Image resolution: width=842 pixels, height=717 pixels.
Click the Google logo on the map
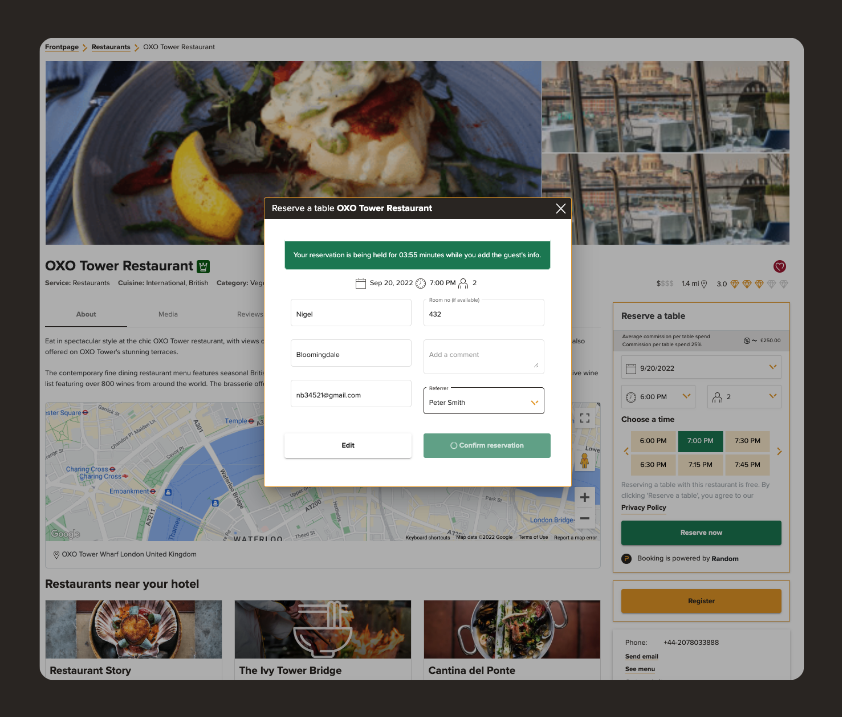pyautogui.click(x=65, y=534)
